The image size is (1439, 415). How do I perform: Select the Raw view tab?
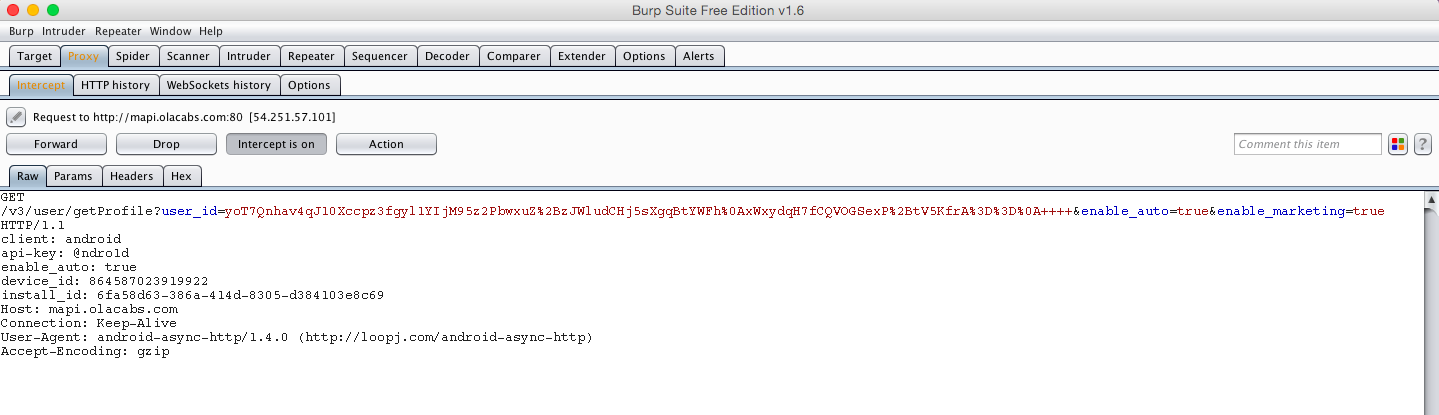[x=28, y=176]
